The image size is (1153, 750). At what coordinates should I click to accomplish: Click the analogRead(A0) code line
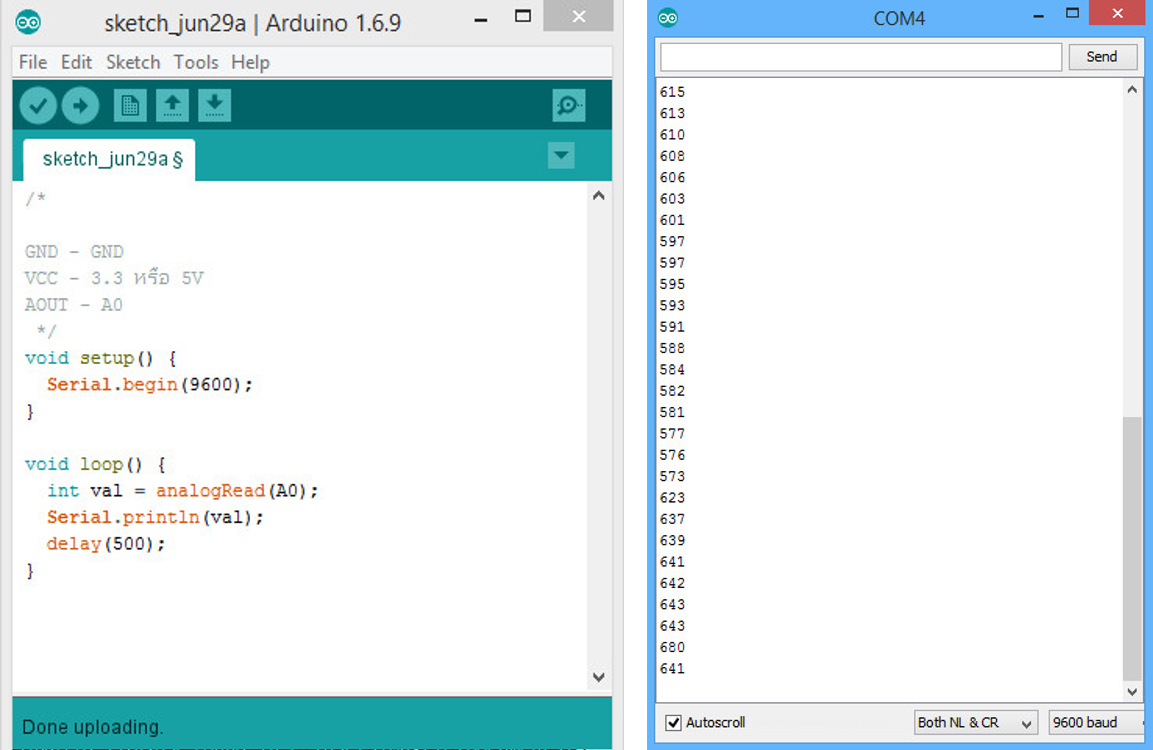(x=182, y=490)
